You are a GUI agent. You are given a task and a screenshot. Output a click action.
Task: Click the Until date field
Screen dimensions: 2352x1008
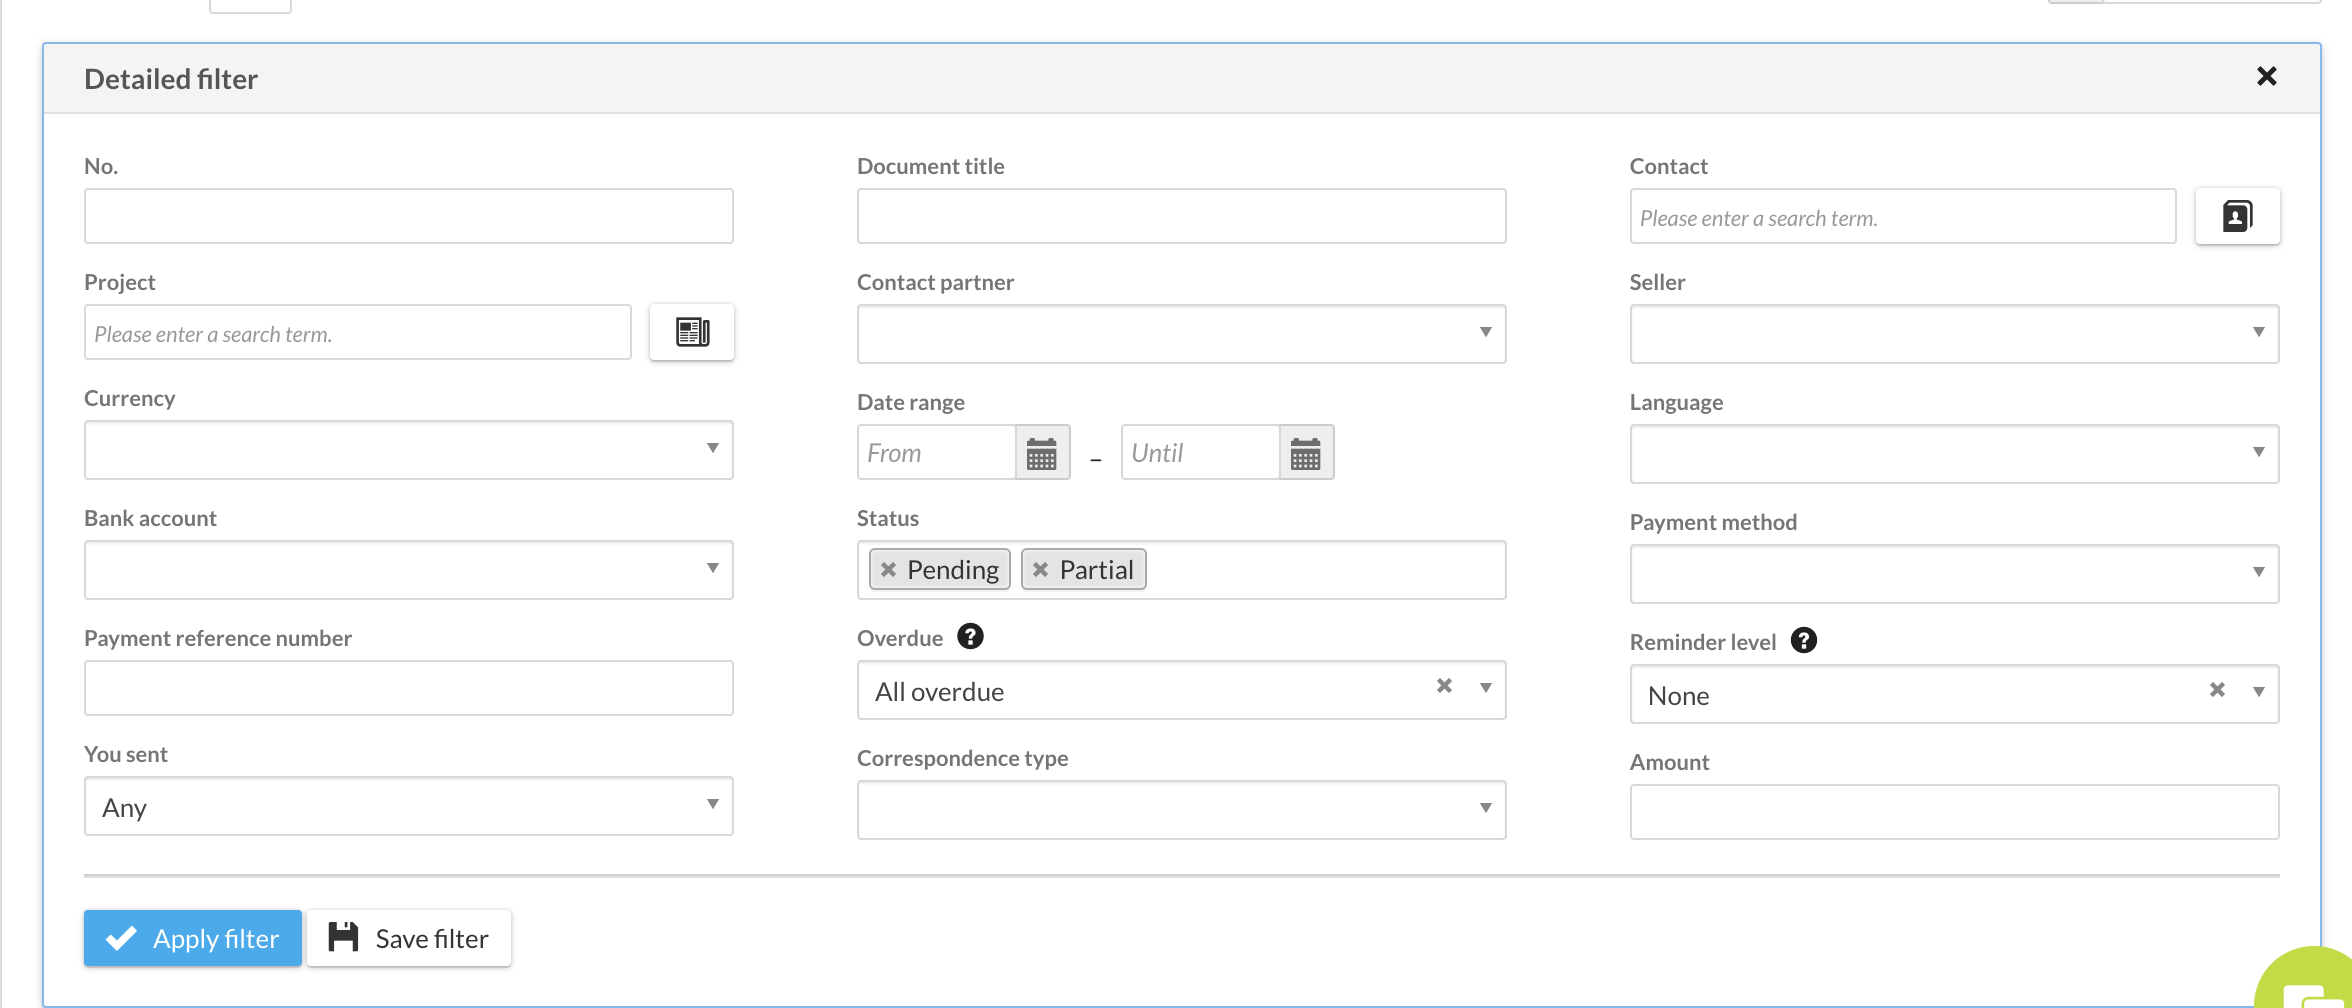click(x=1200, y=453)
